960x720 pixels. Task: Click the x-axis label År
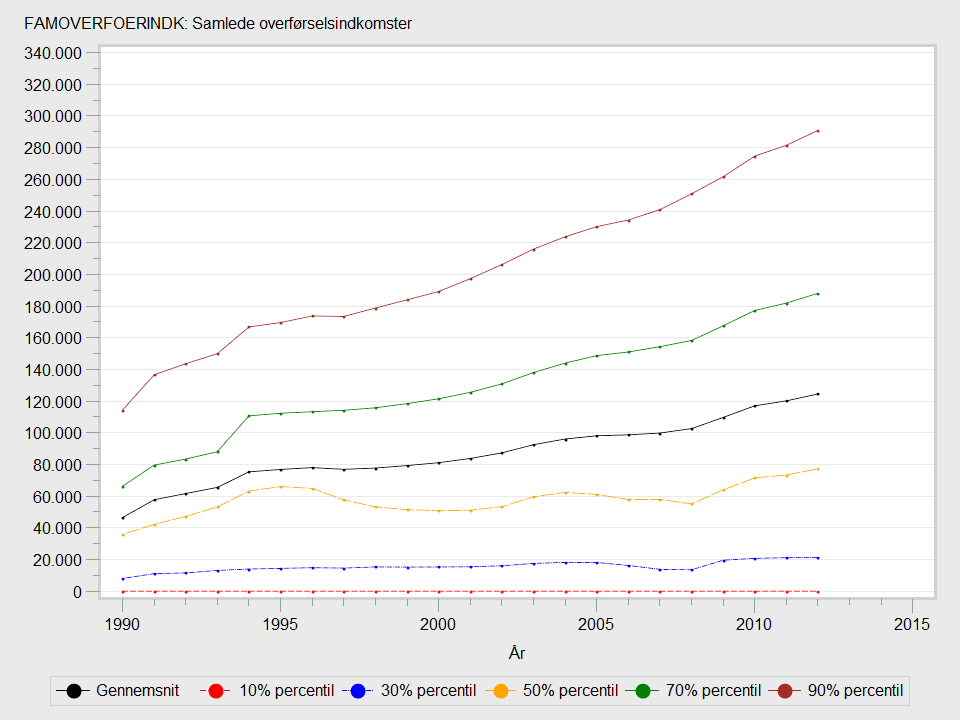[x=516, y=653]
